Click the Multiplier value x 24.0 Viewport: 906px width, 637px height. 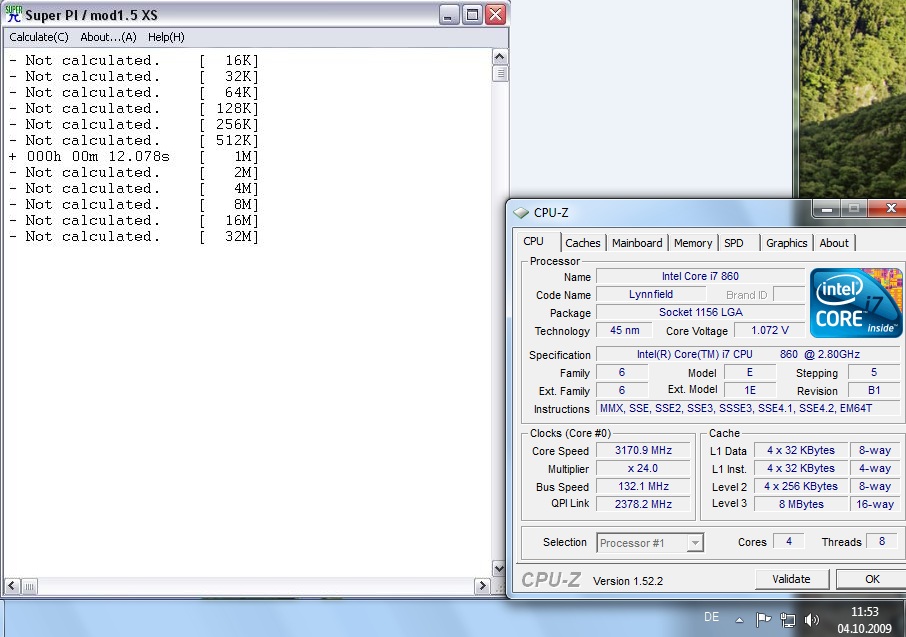coord(643,468)
